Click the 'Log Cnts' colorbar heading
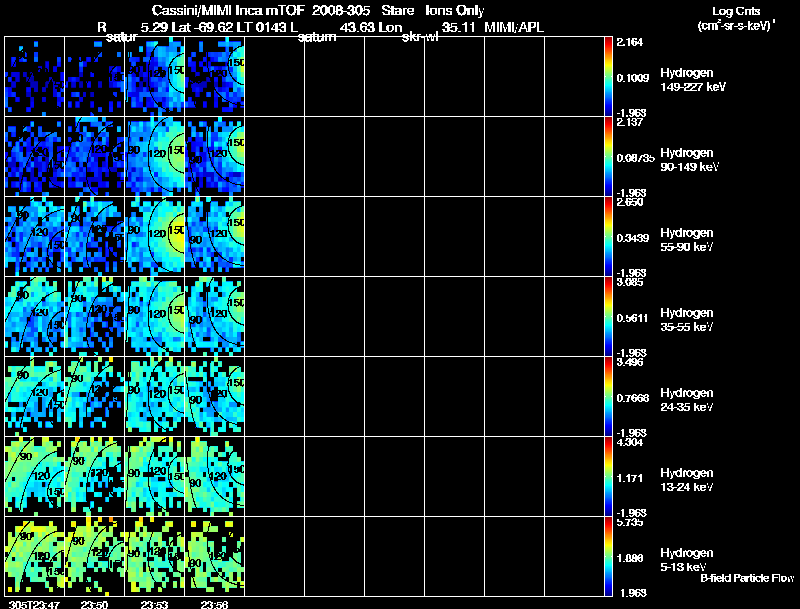800x609 pixels. coord(736,12)
